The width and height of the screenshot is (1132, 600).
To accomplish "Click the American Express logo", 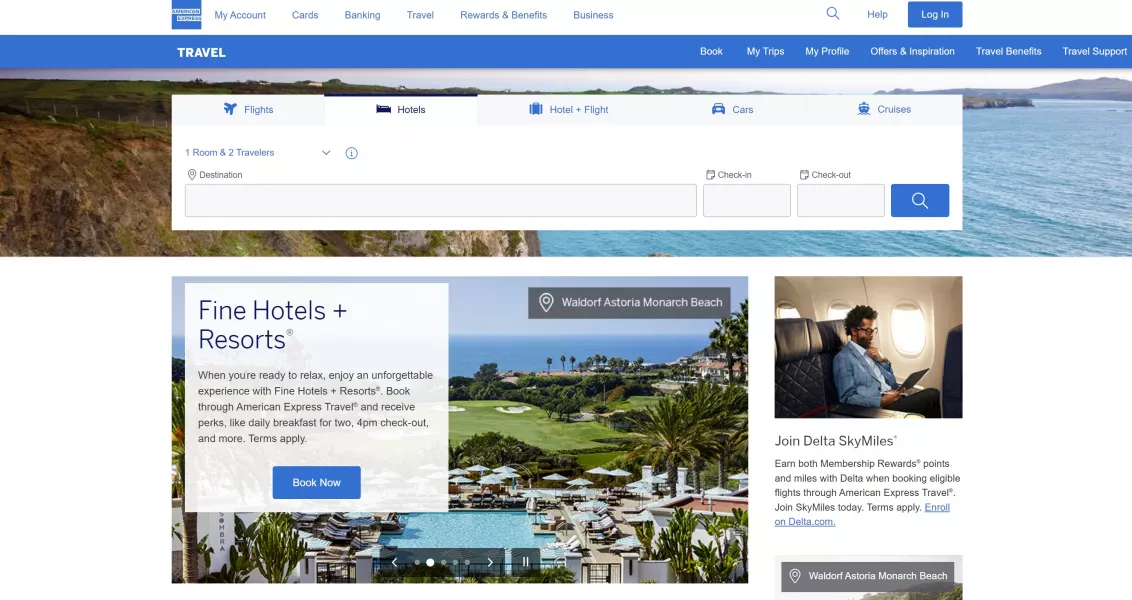I will click(186, 14).
